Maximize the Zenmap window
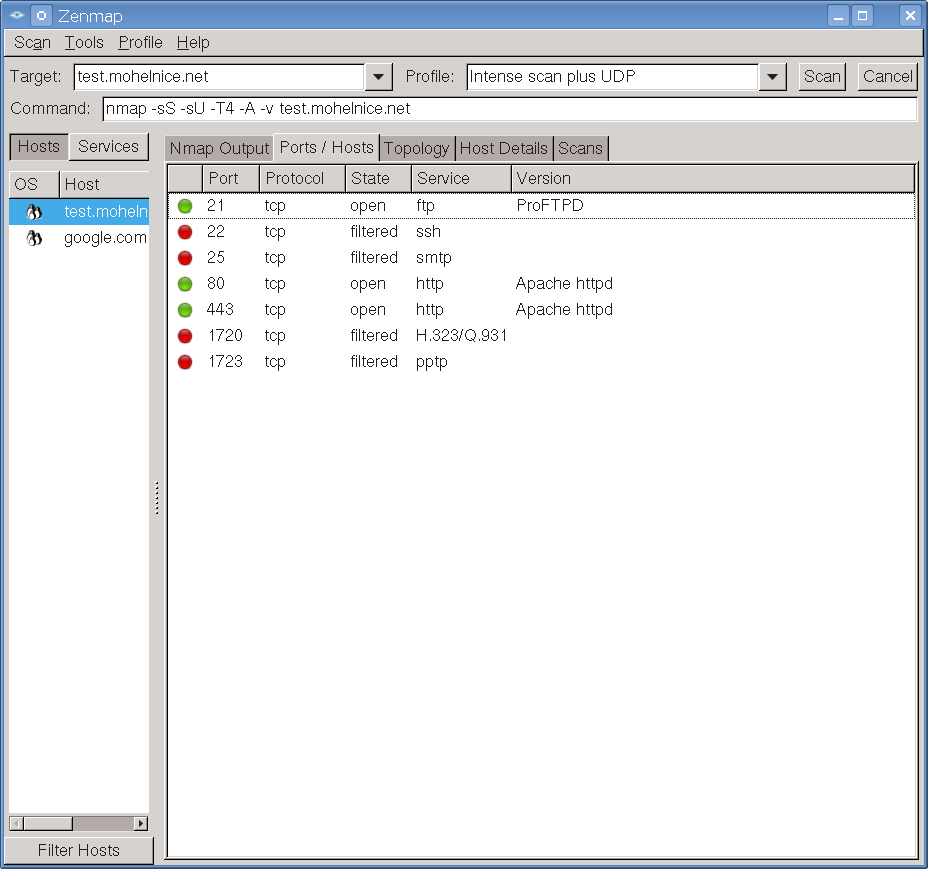Image resolution: width=928 pixels, height=869 pixels. click(x=862, y=16)
